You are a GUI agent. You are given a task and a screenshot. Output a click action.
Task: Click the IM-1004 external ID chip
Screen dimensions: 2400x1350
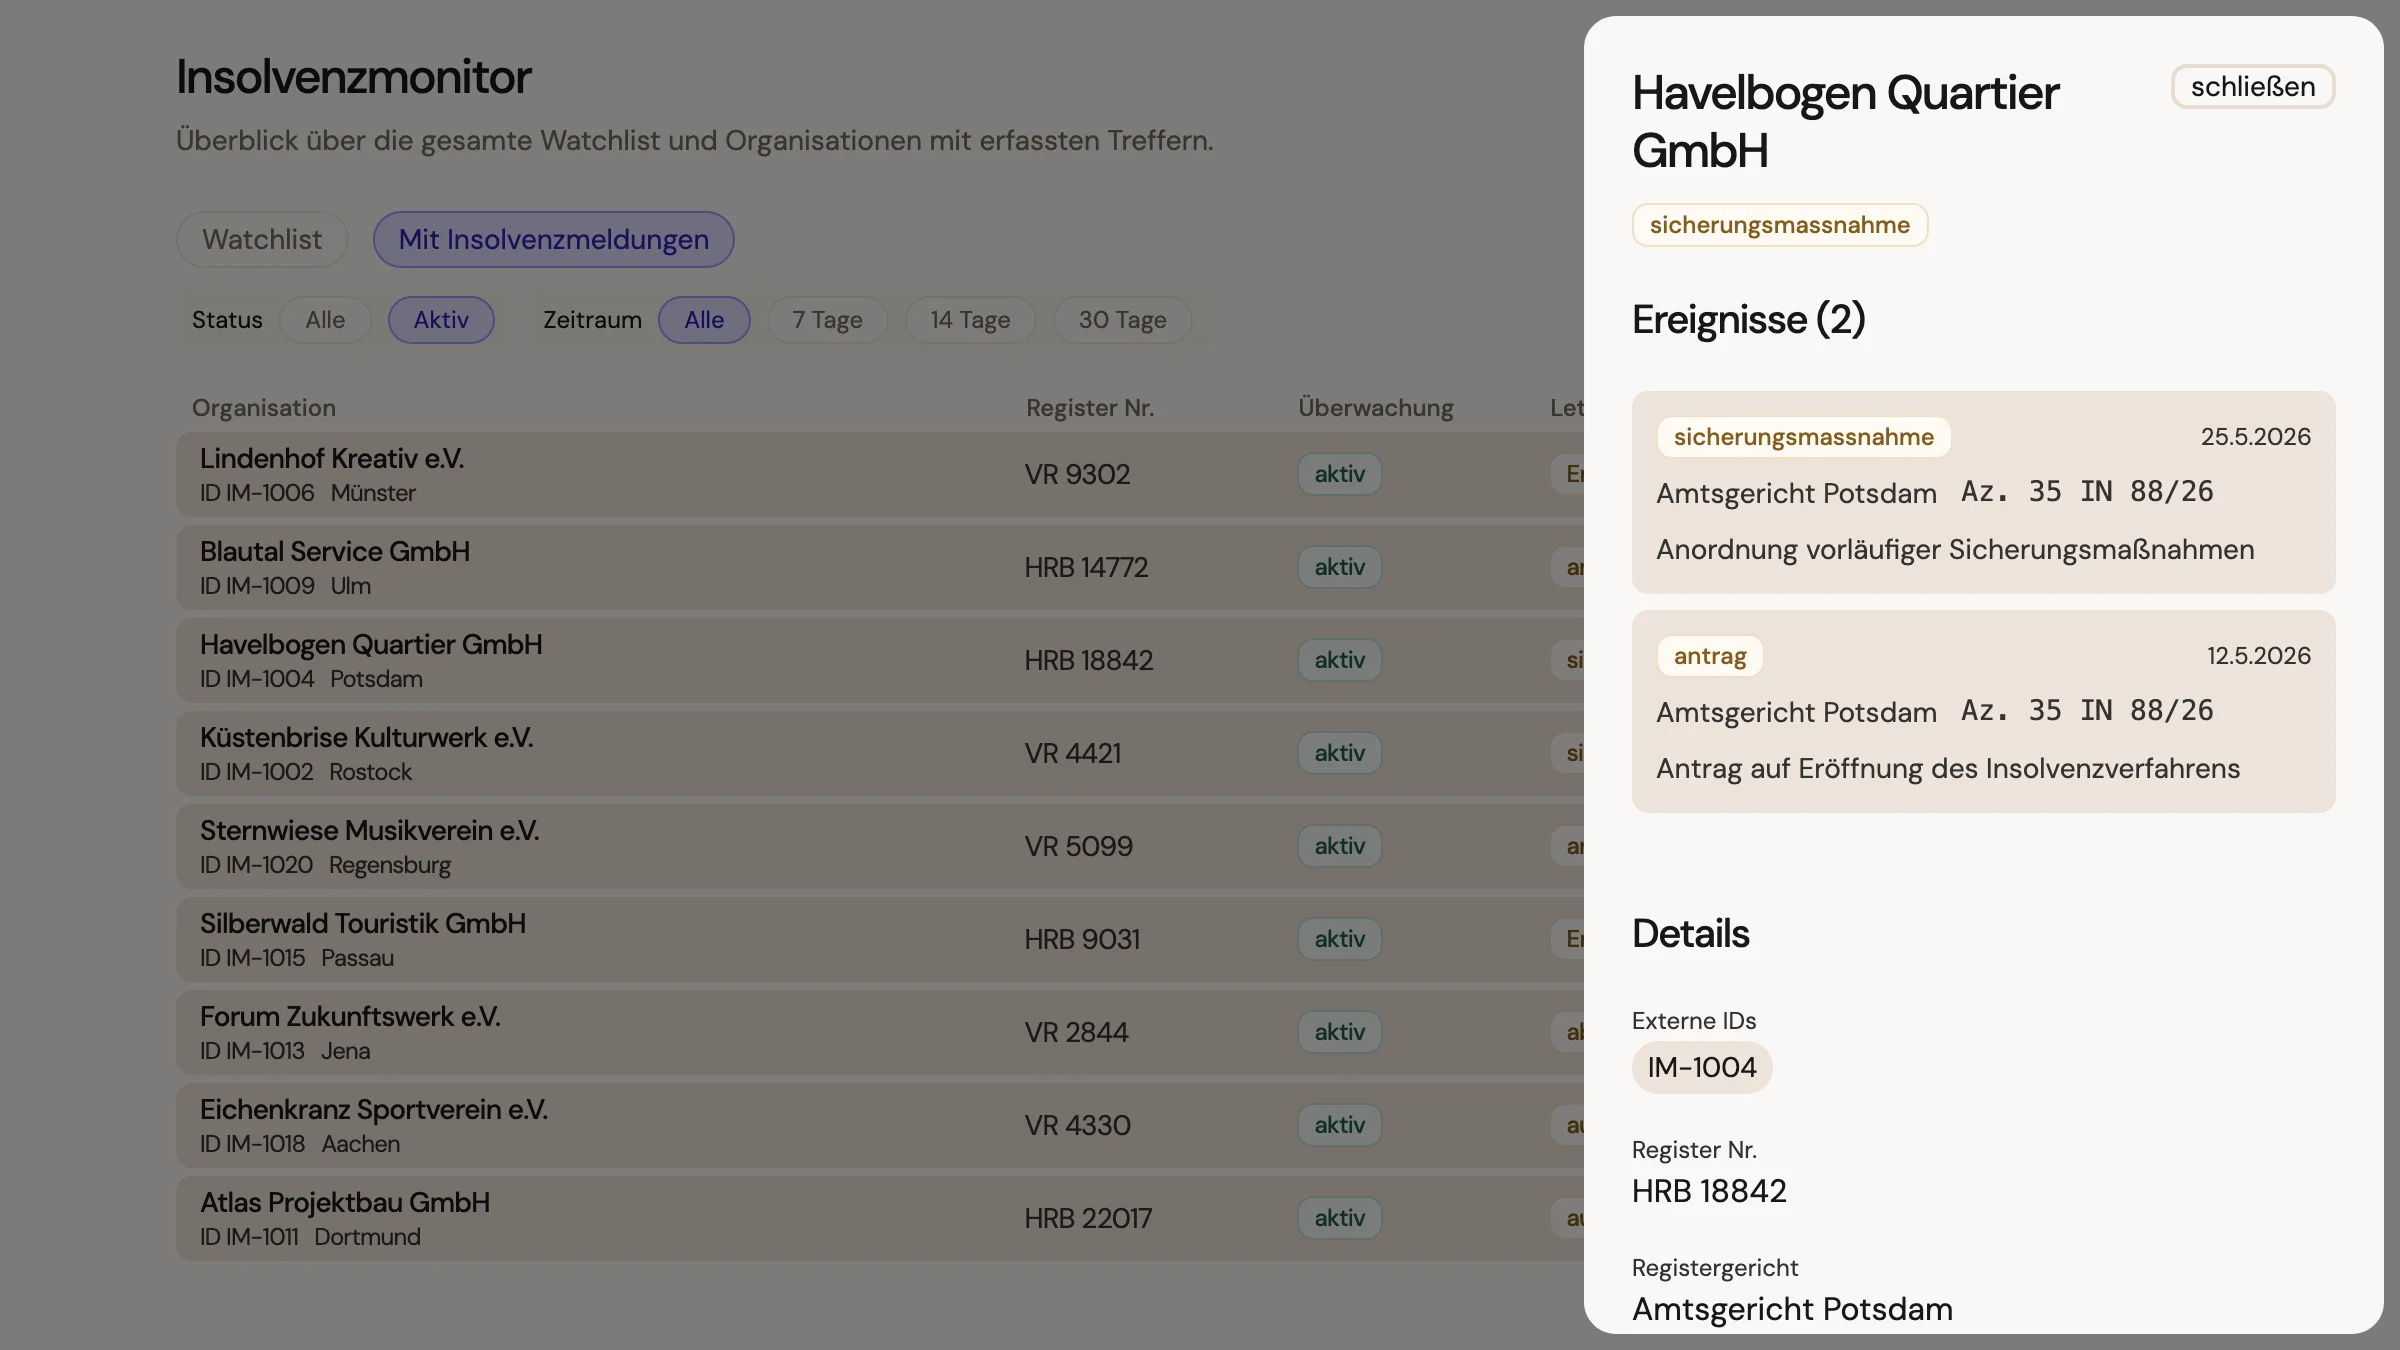(x=1701, y=1067)
